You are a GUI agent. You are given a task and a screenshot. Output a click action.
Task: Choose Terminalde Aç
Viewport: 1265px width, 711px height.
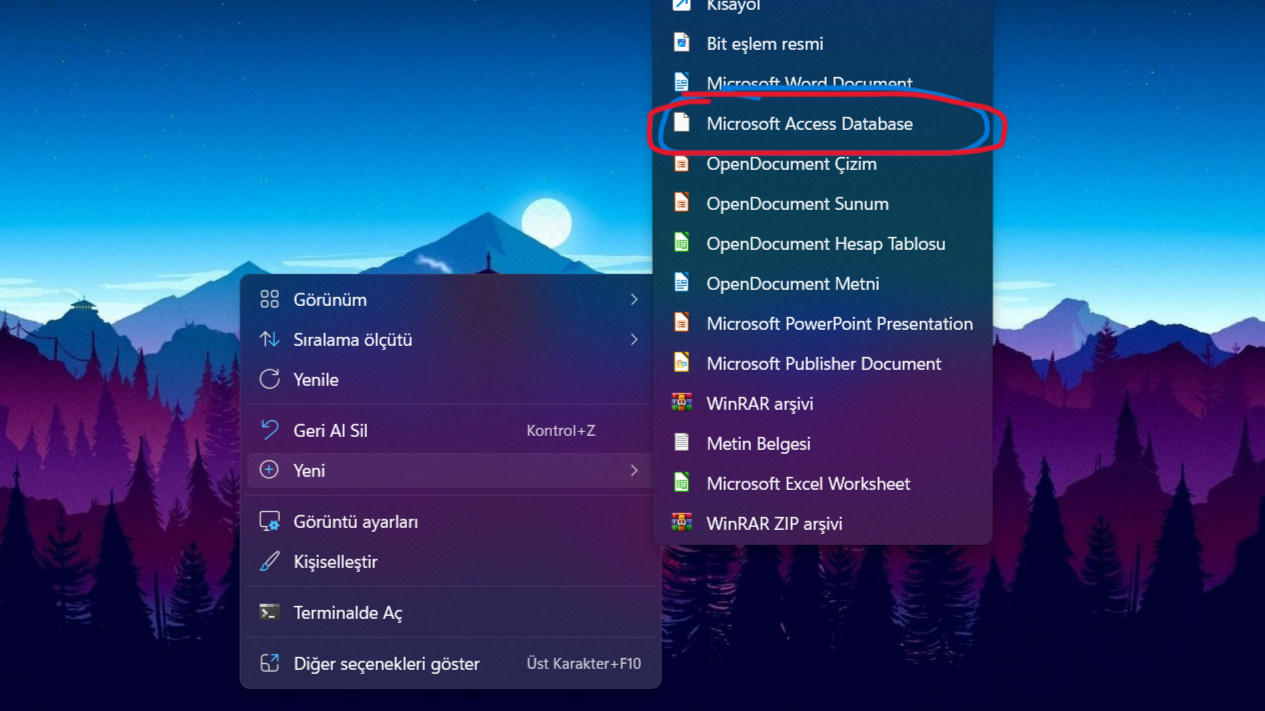point(449,613)
